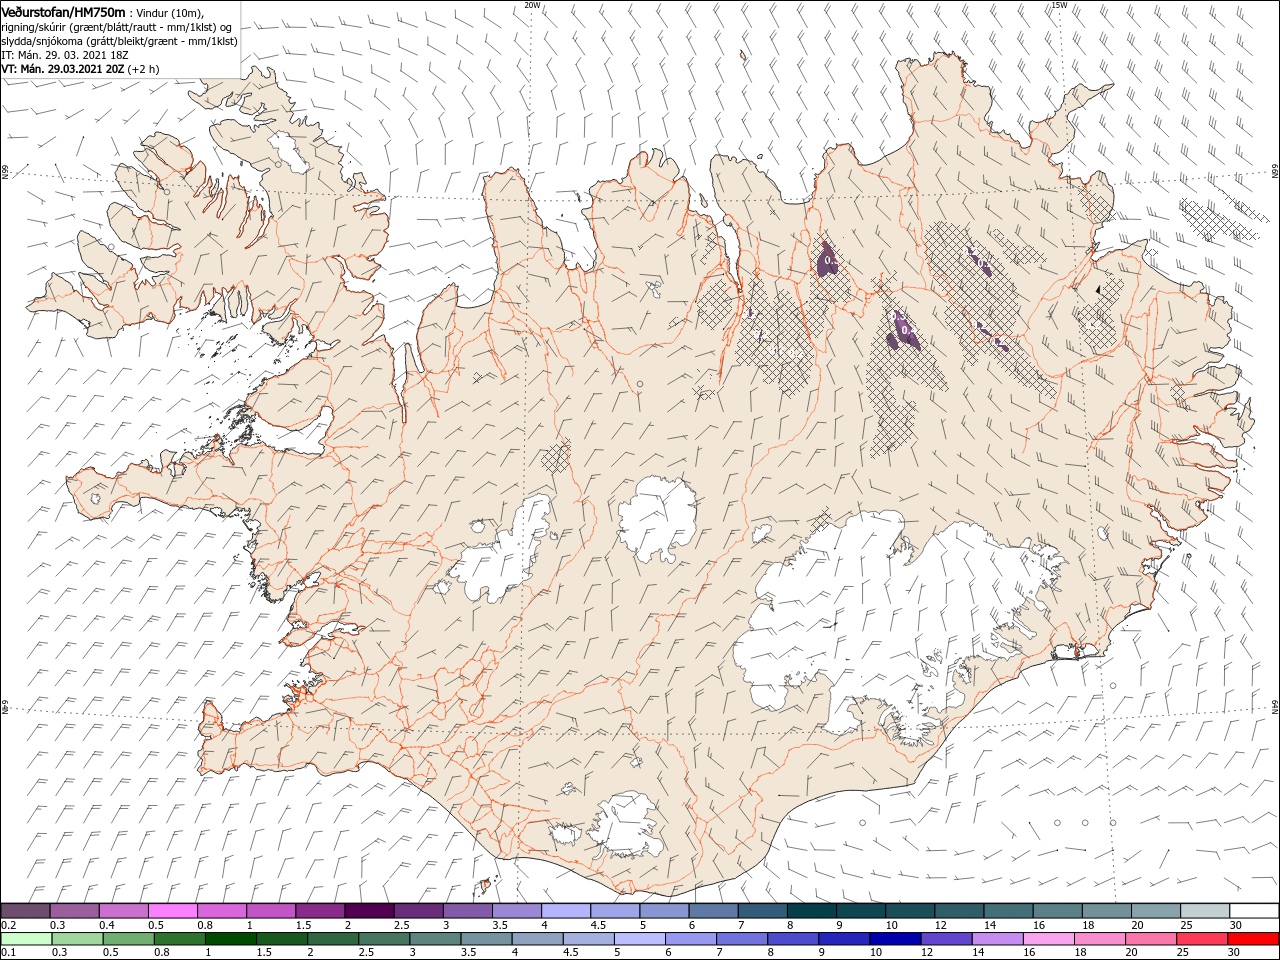Pick lower-row legend swatch starting at 2

tap(333, 939)
